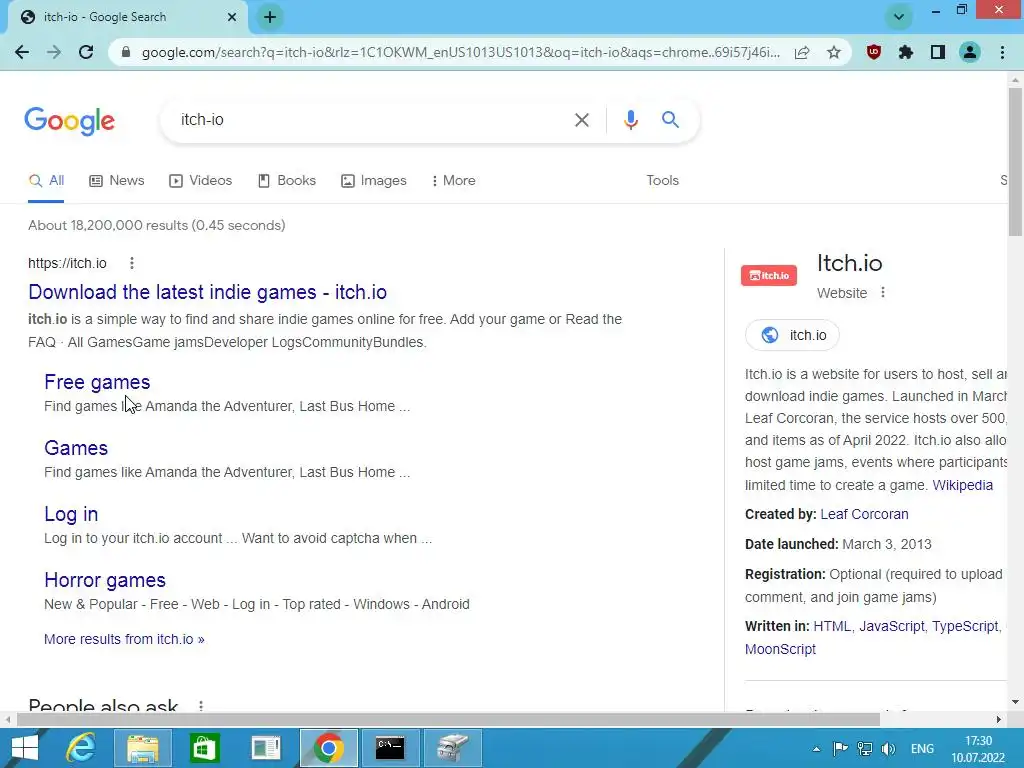Reload the current page
1024x768 pixels.
click(86, 52)
